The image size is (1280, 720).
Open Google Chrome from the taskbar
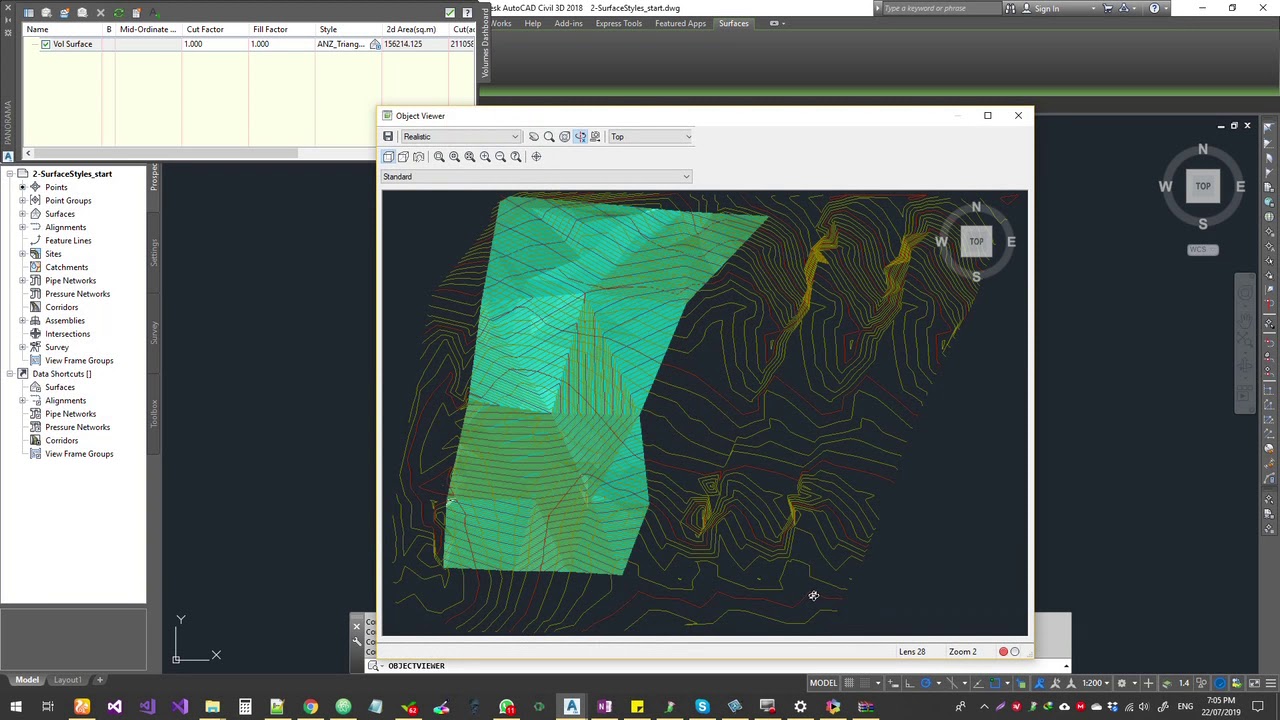point(310,708)
